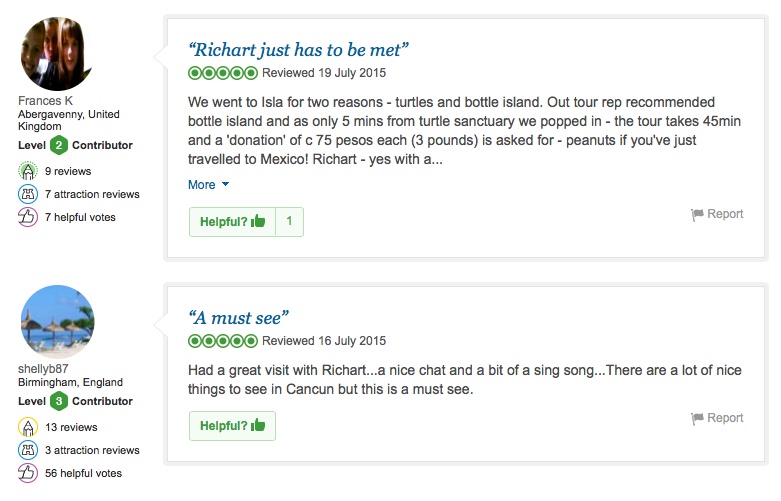Open Frances K's profile photo
781x501 pixels.
57,54
